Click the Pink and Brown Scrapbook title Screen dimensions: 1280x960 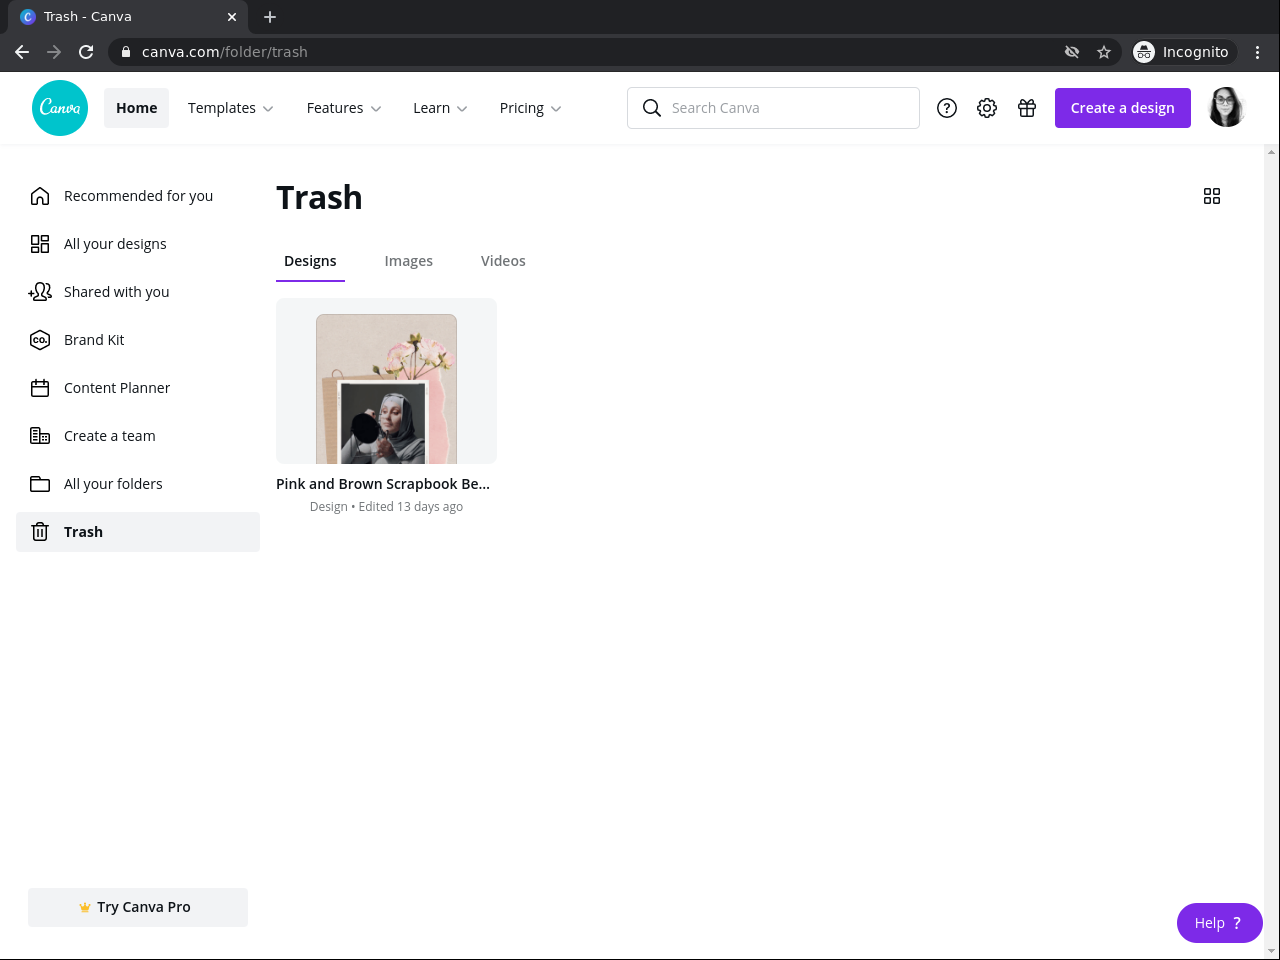383,484
